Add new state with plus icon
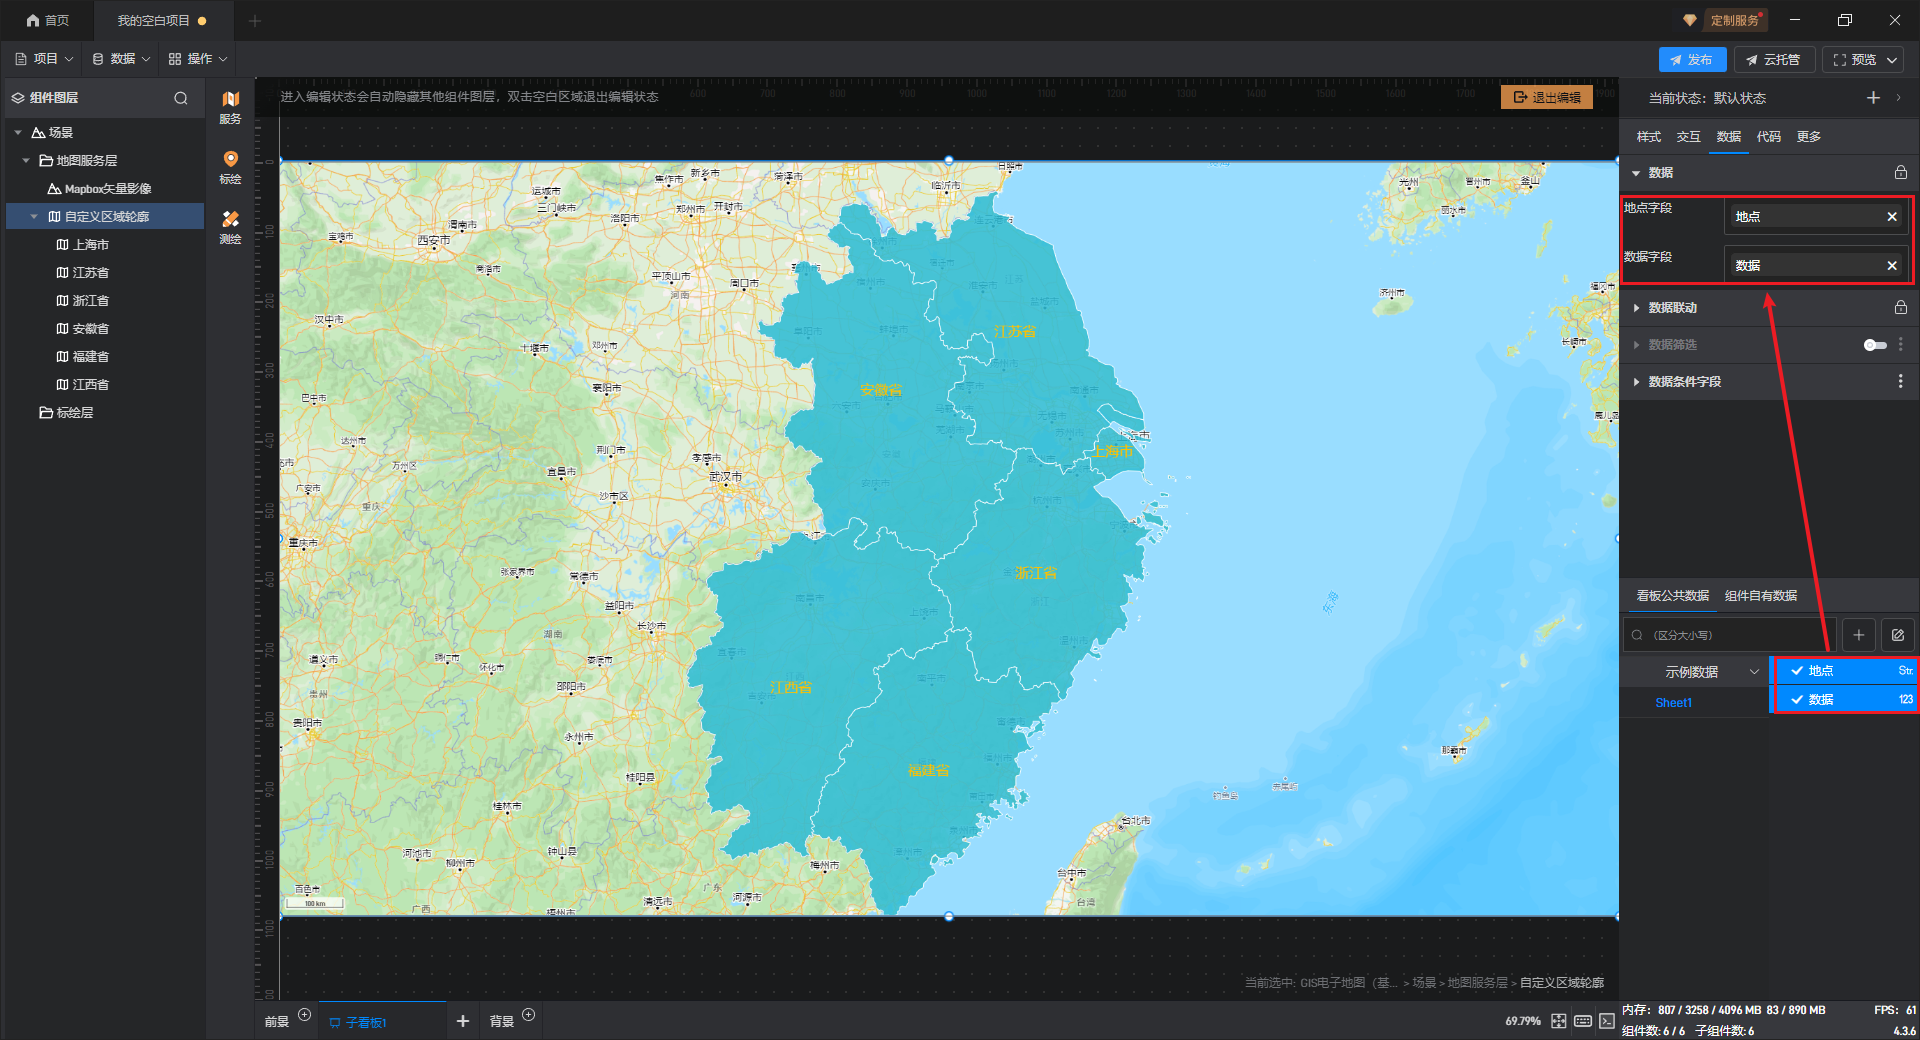Viewport: 1920px width, 1040px height. pyautogui.click(x=1873, y=98)
